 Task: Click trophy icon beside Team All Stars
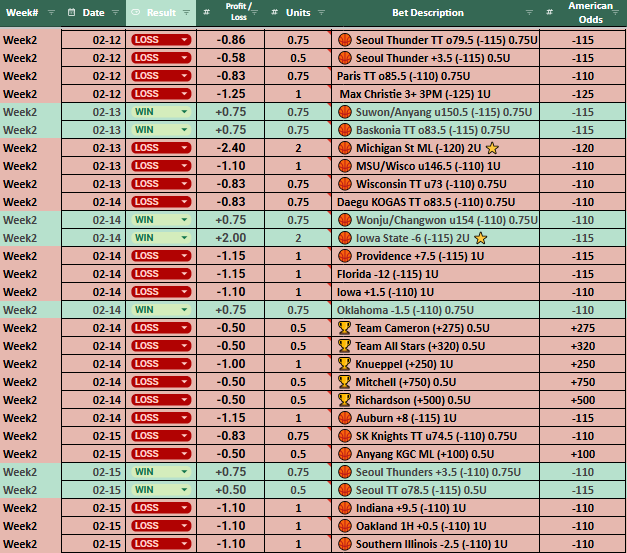[344, 346]
